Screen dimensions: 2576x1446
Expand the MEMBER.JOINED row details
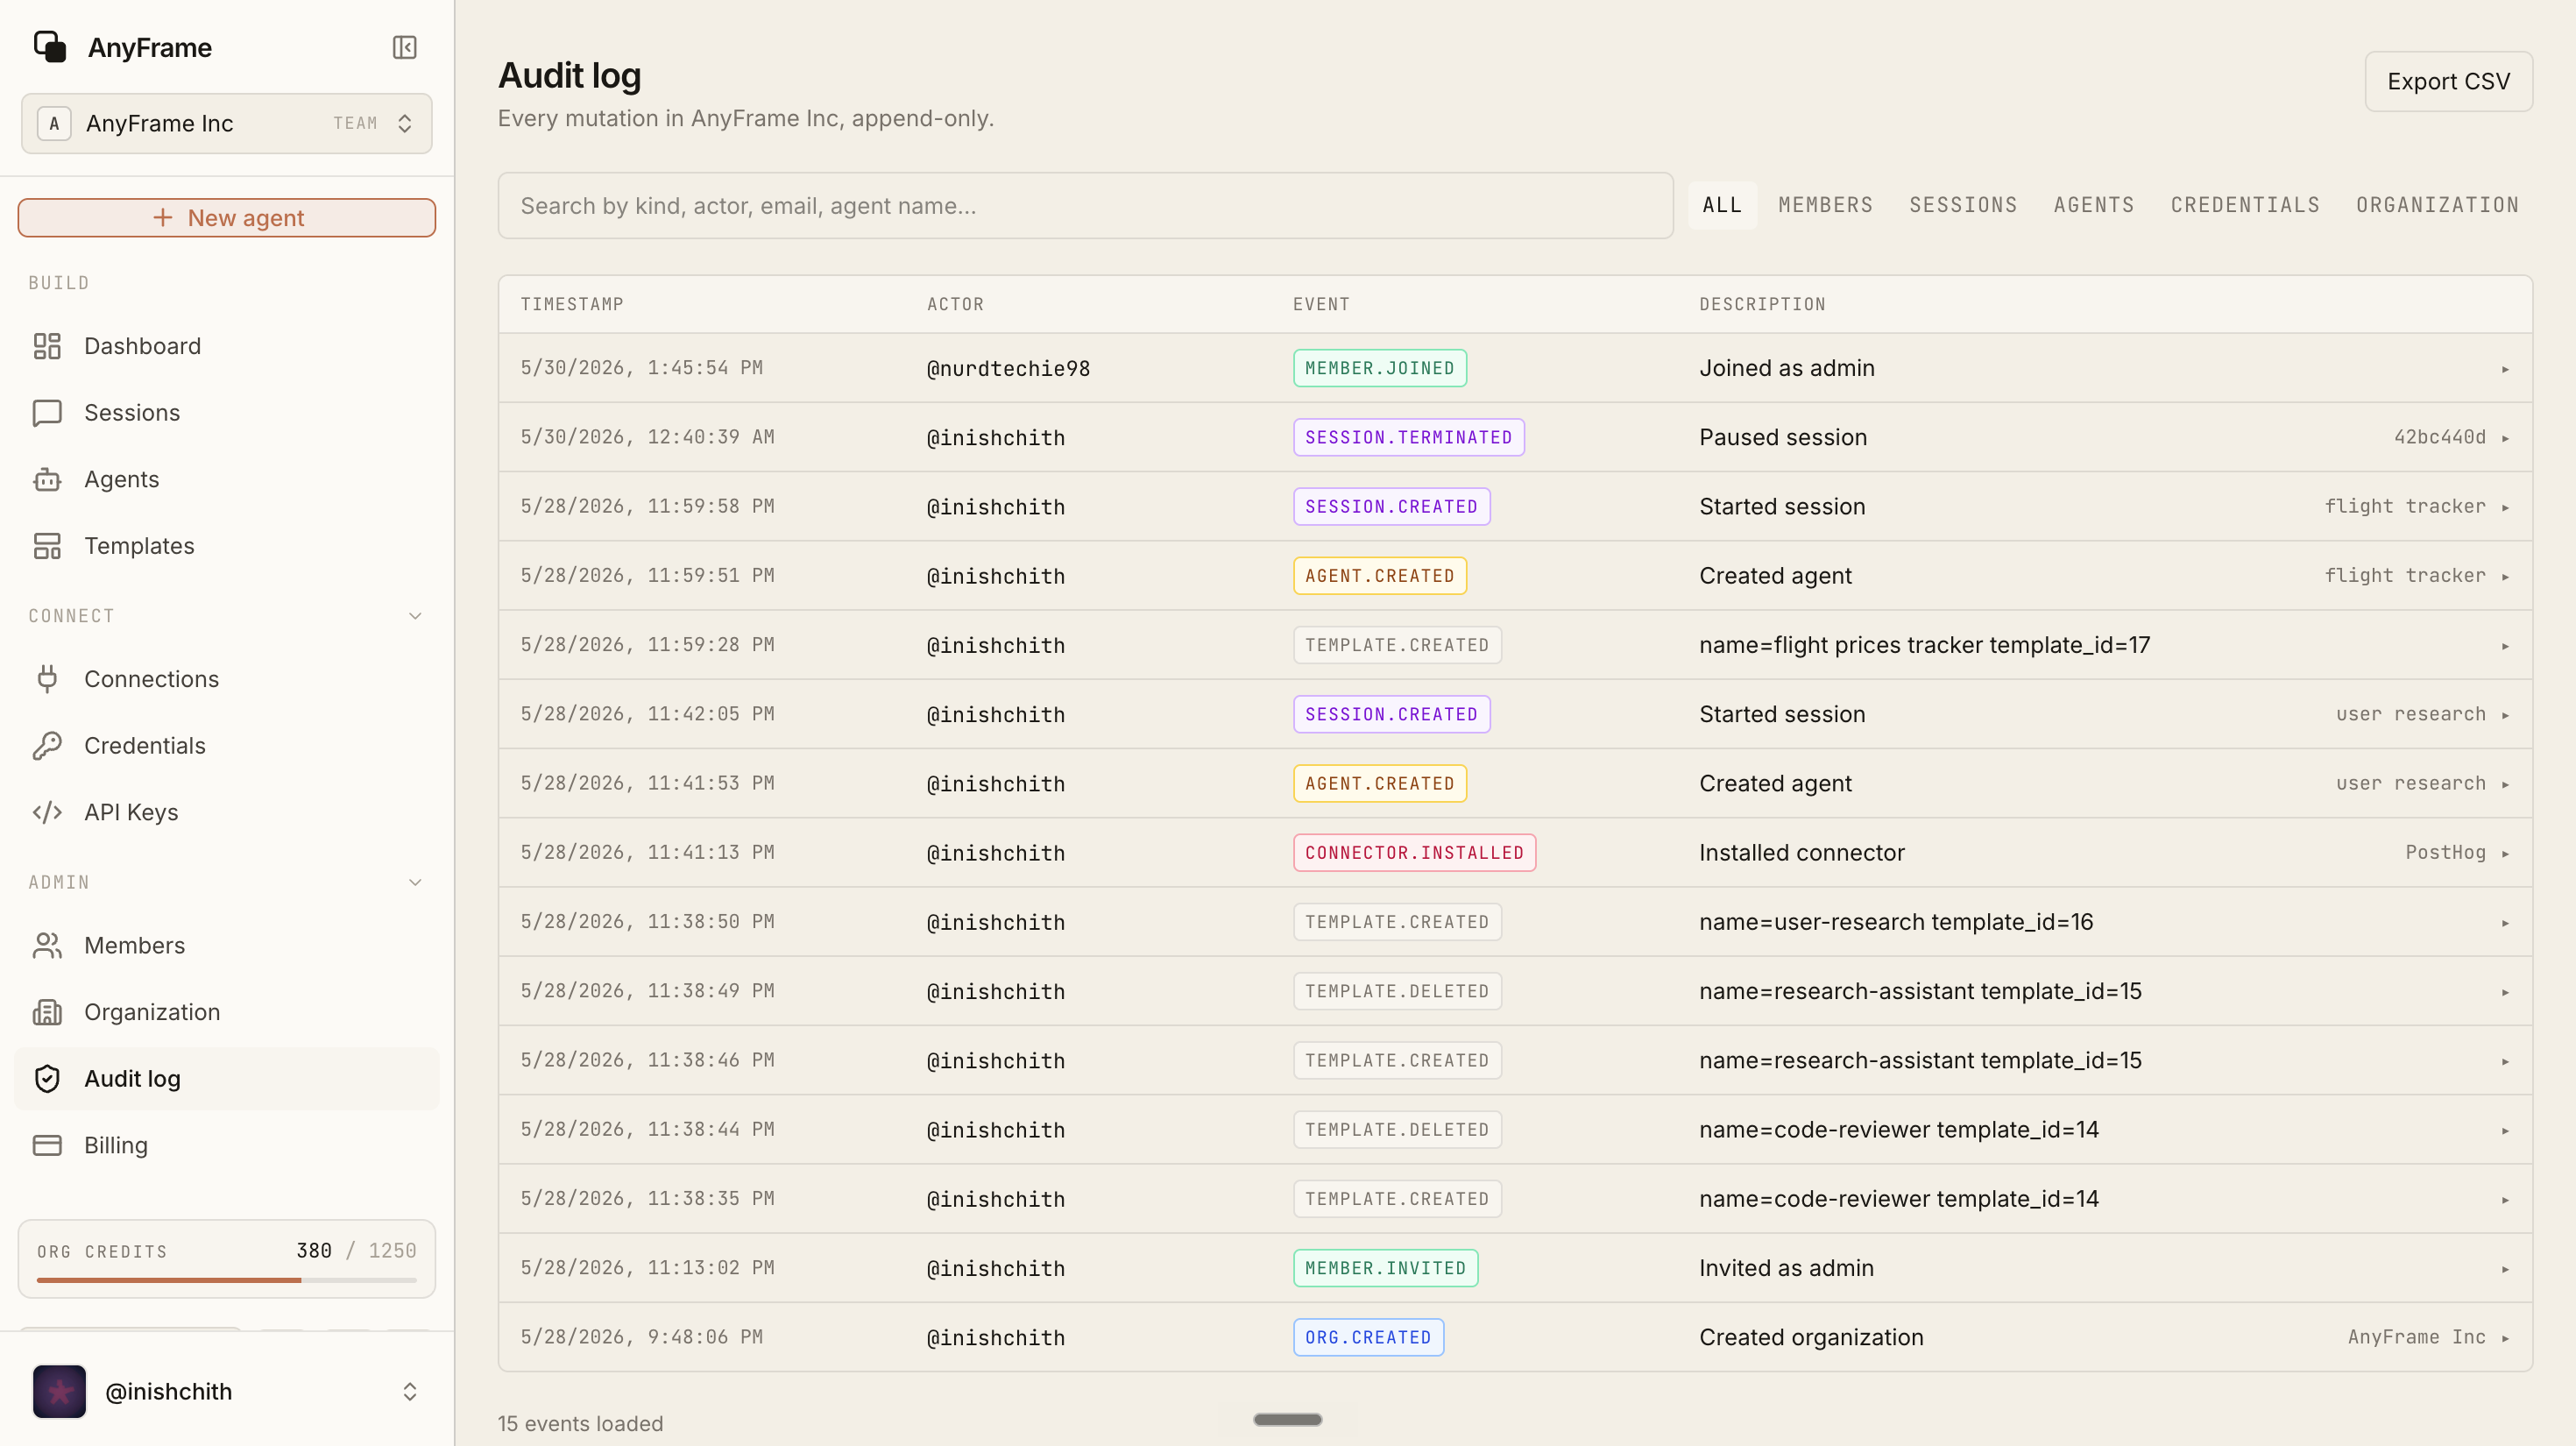pos(2505,368)
